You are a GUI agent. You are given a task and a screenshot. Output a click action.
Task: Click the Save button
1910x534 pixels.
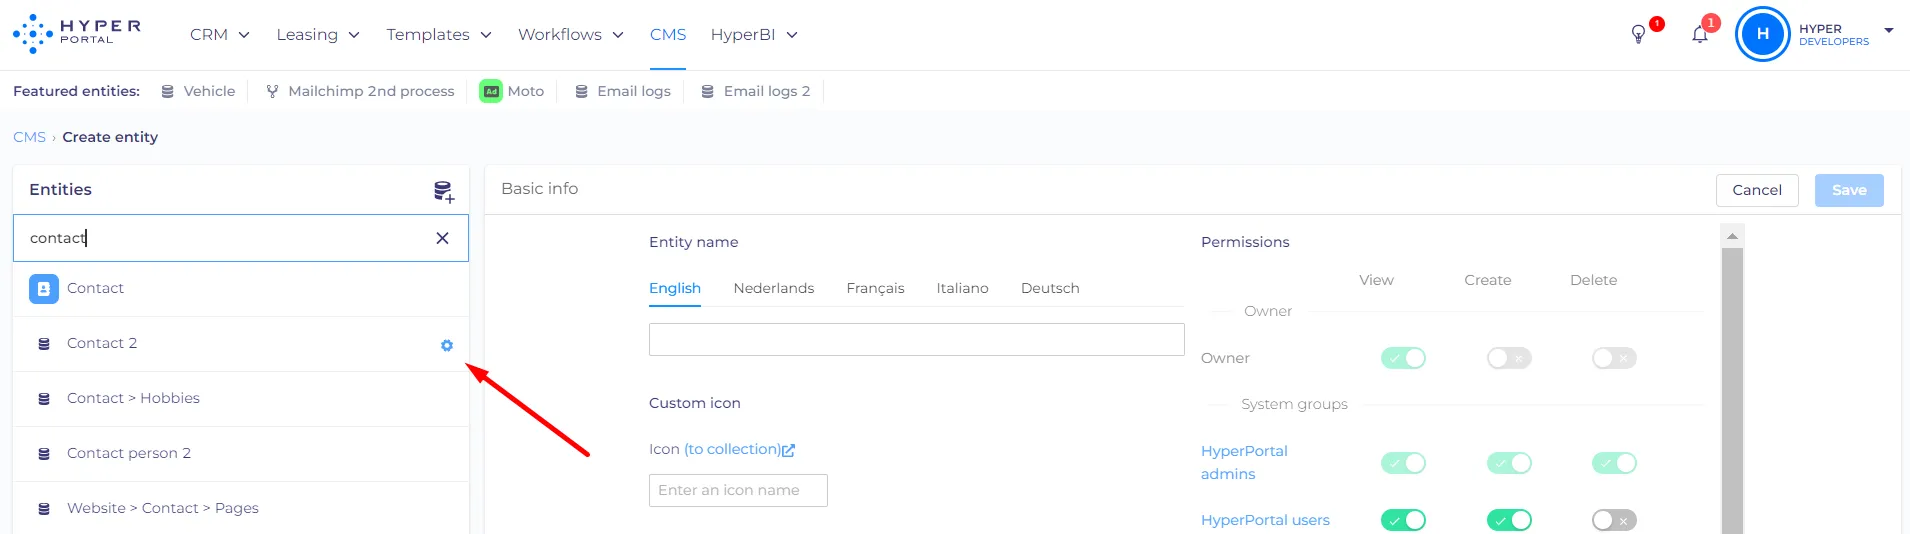point(1849,190)
